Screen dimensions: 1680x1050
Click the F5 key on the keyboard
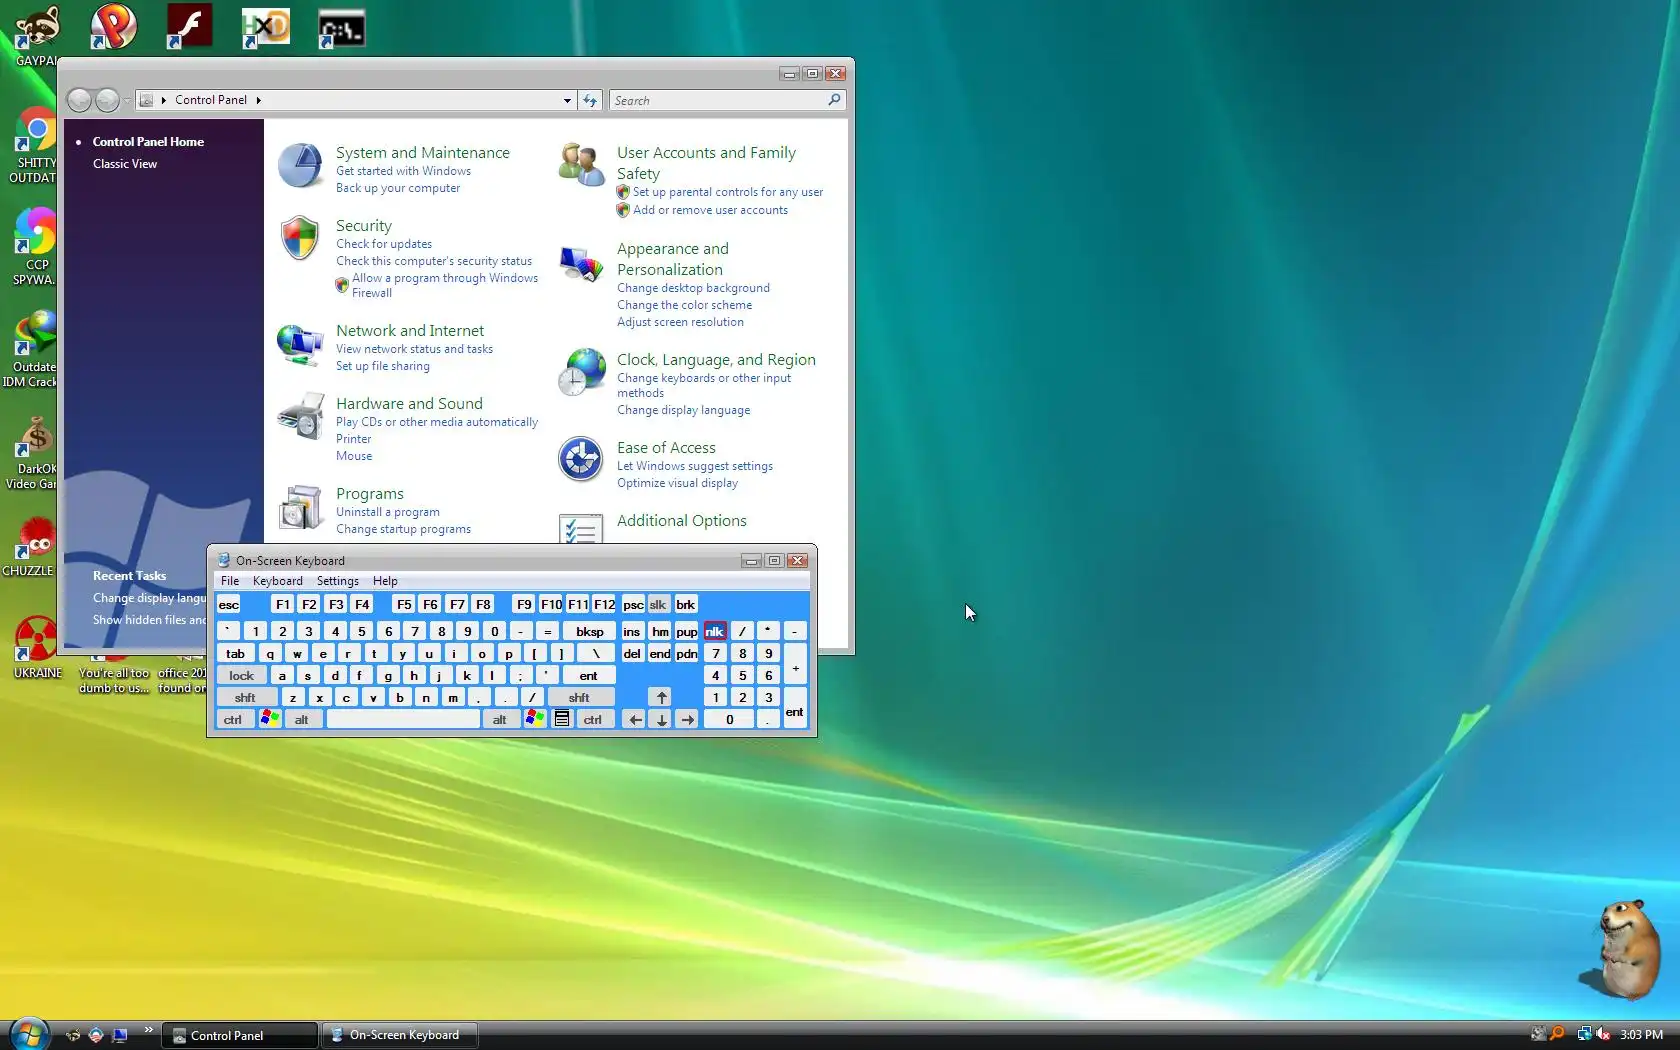tap(404, 604)
